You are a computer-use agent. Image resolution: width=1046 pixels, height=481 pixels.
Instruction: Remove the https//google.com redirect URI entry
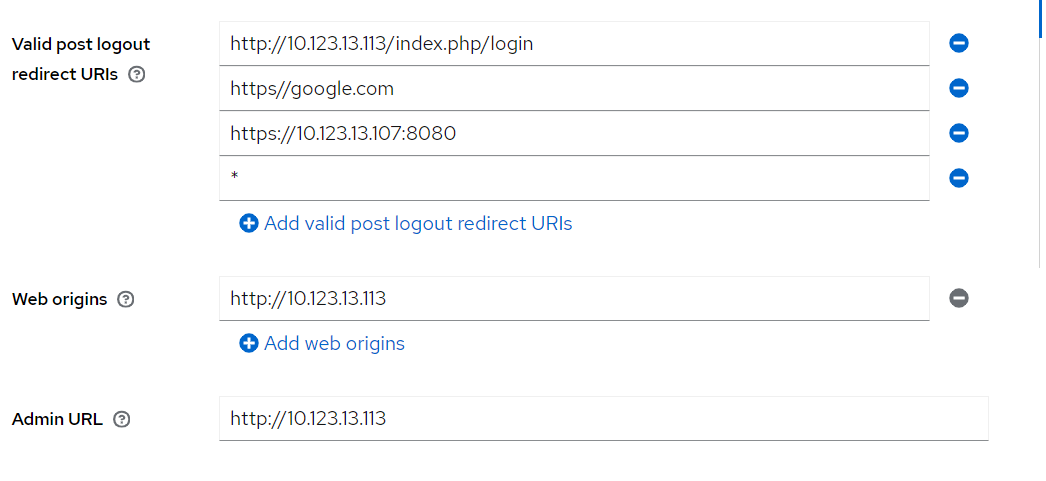[x=958, y=88]
